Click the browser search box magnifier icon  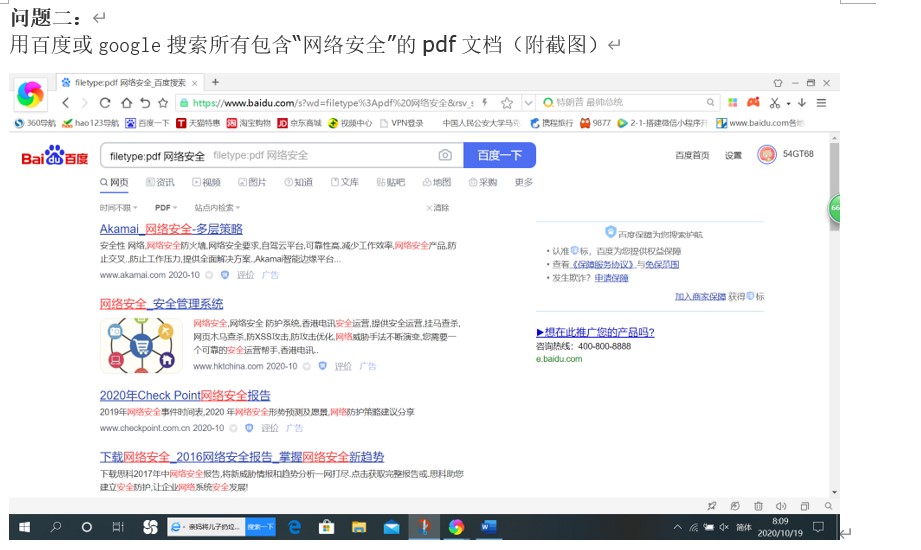click(x=710, y=102)
